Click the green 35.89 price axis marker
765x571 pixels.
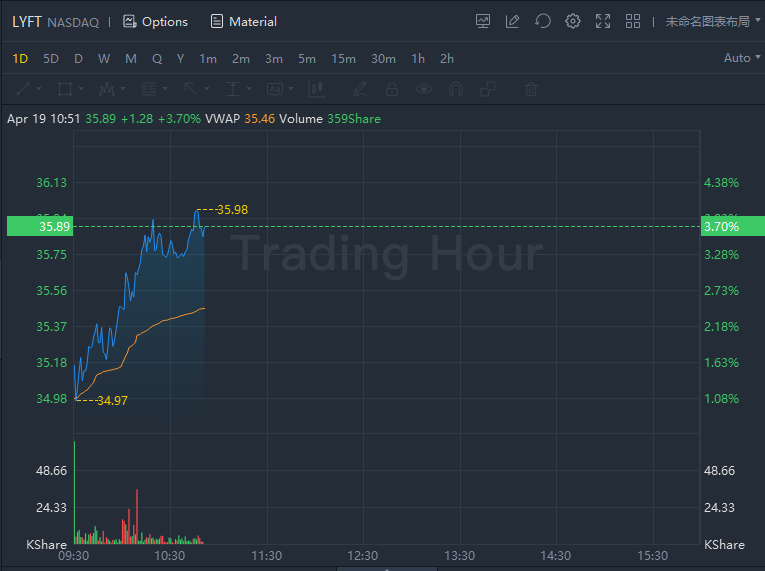point(35,227)
